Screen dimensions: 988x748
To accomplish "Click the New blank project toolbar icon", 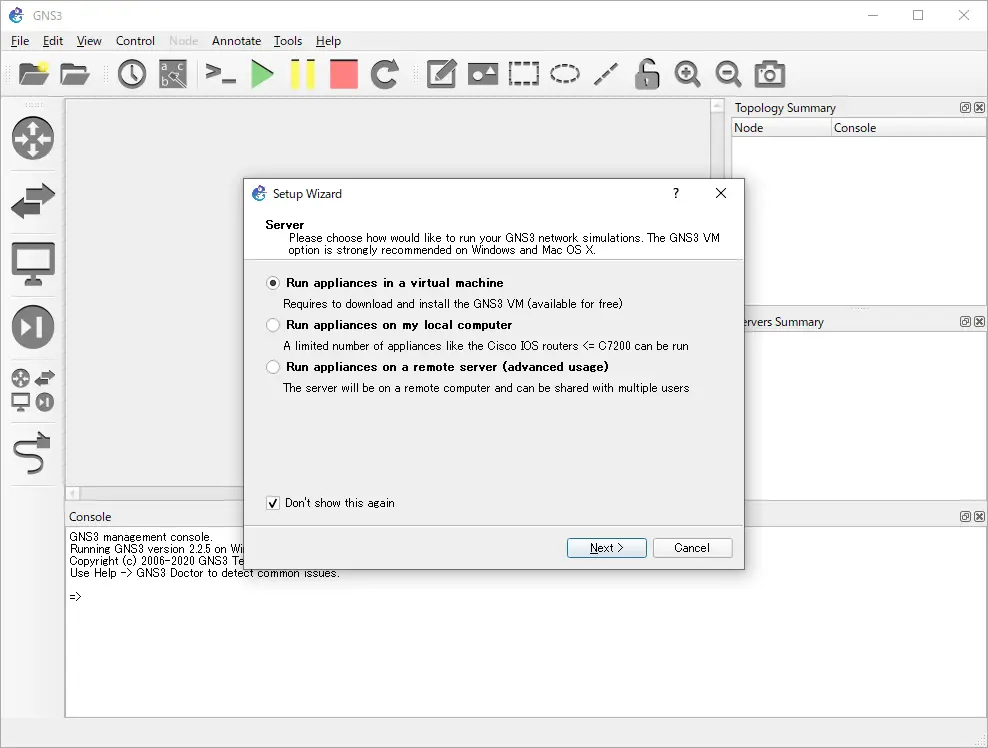I will tap(34, 74).
